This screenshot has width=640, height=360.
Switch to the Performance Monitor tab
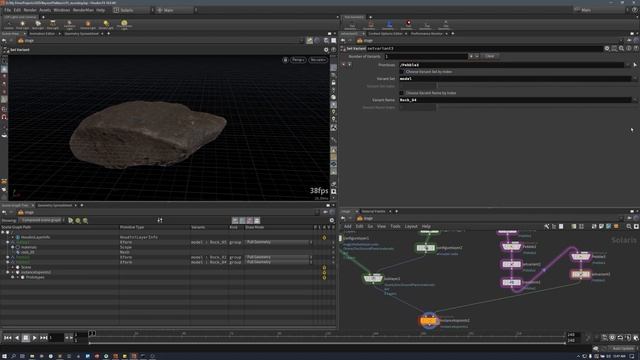427,34
